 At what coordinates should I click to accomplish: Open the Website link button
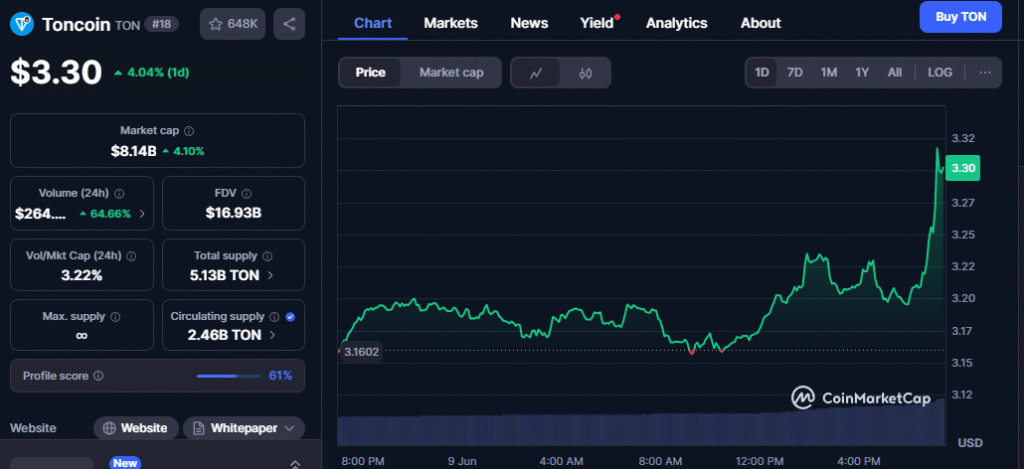click(136, 429)
